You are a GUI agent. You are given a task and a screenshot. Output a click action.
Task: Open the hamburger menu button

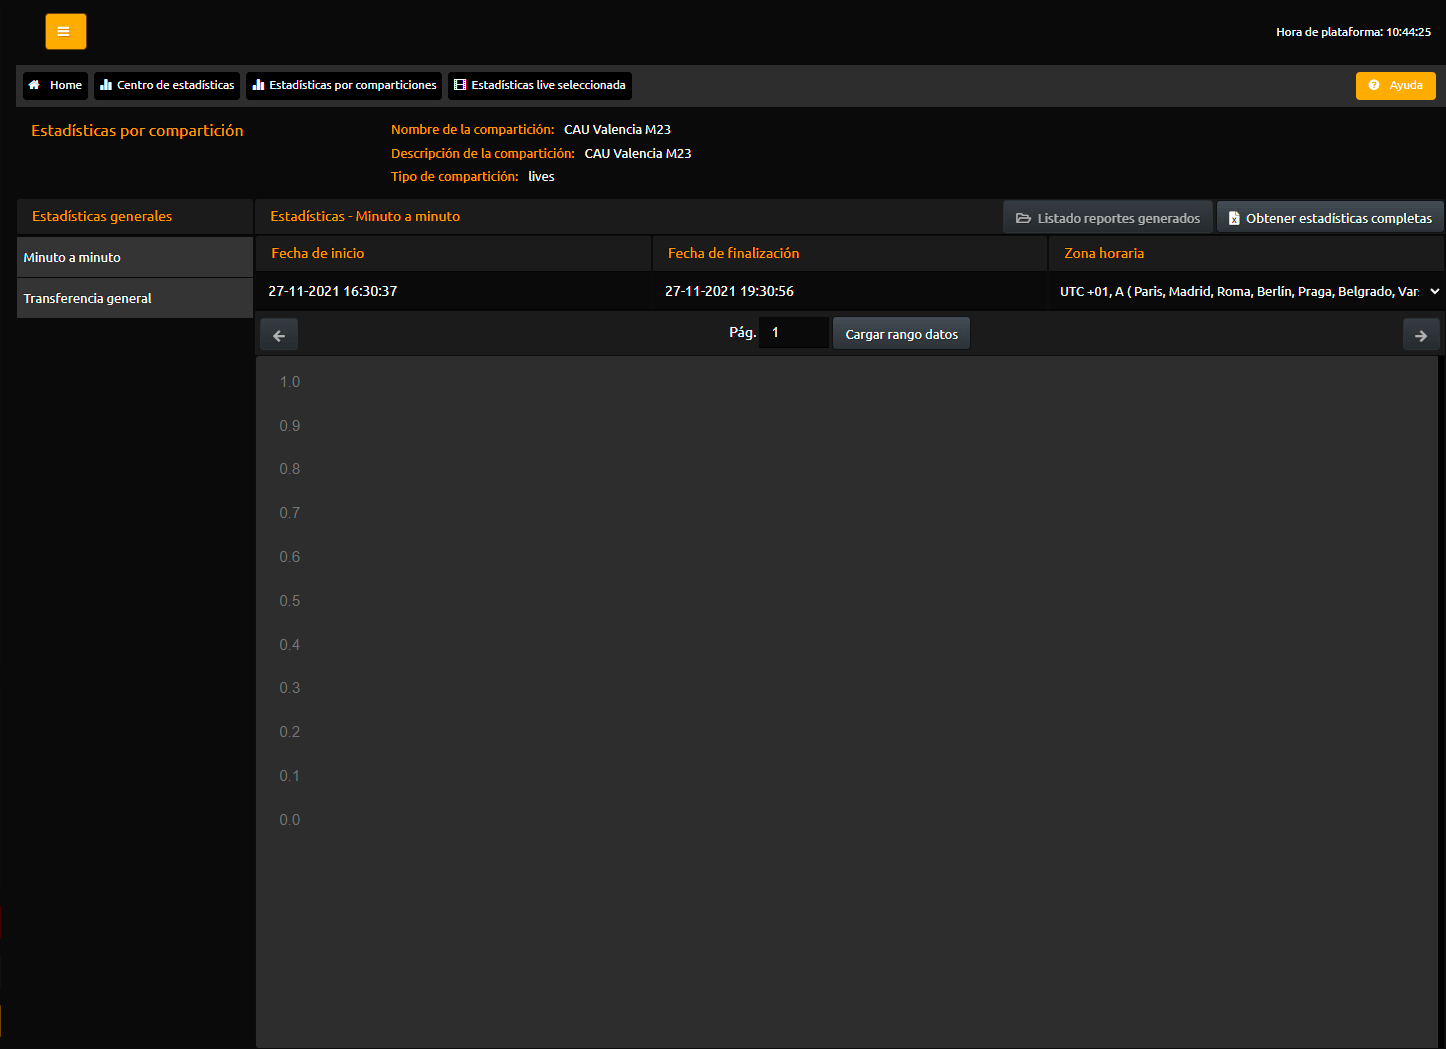click(65, 31)
